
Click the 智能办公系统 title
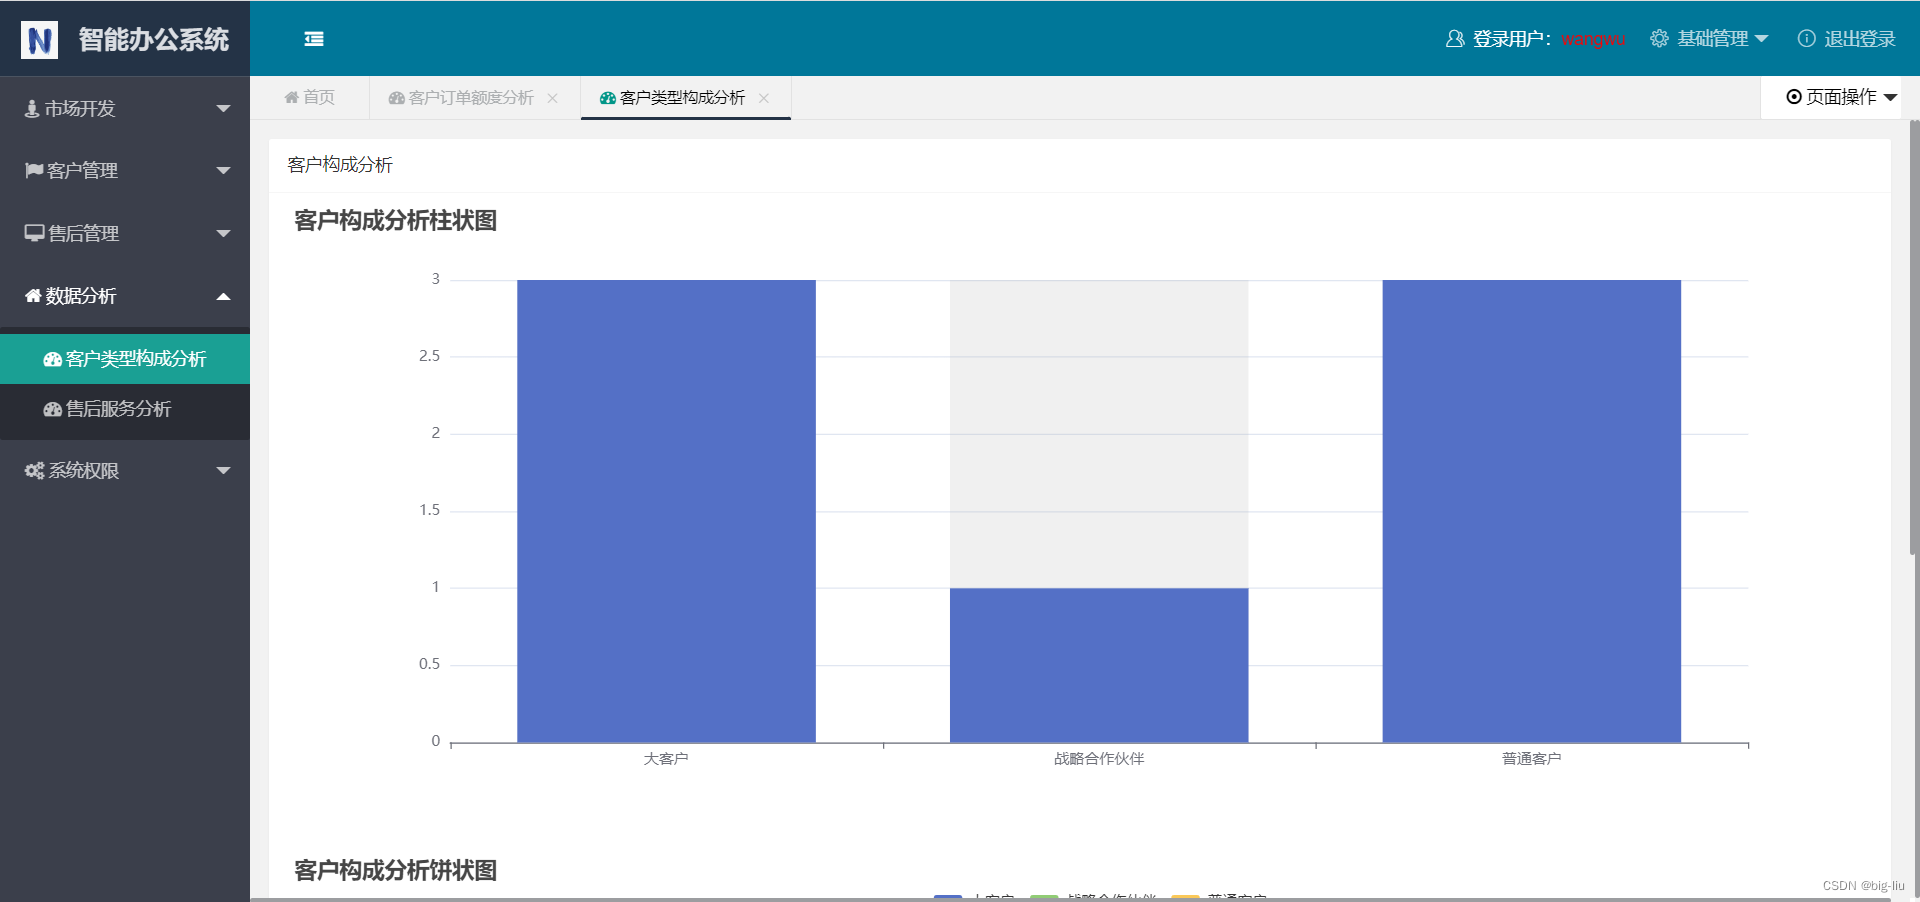tap(154, 40)
